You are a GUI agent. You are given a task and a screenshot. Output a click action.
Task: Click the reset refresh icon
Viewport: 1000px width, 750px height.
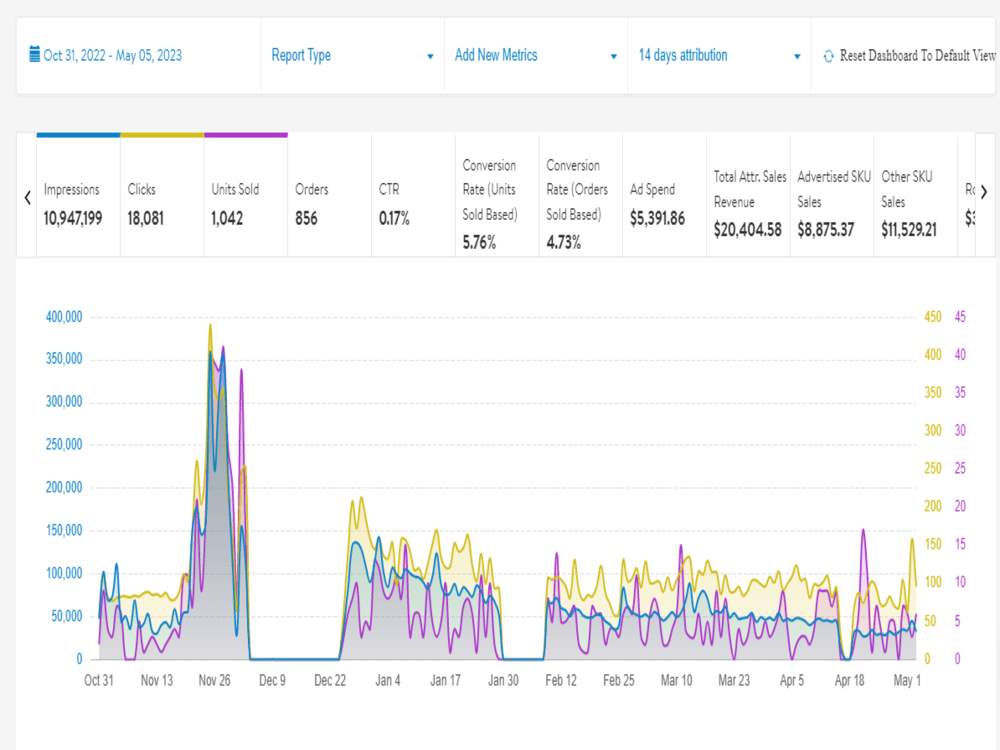pos(828,56)
